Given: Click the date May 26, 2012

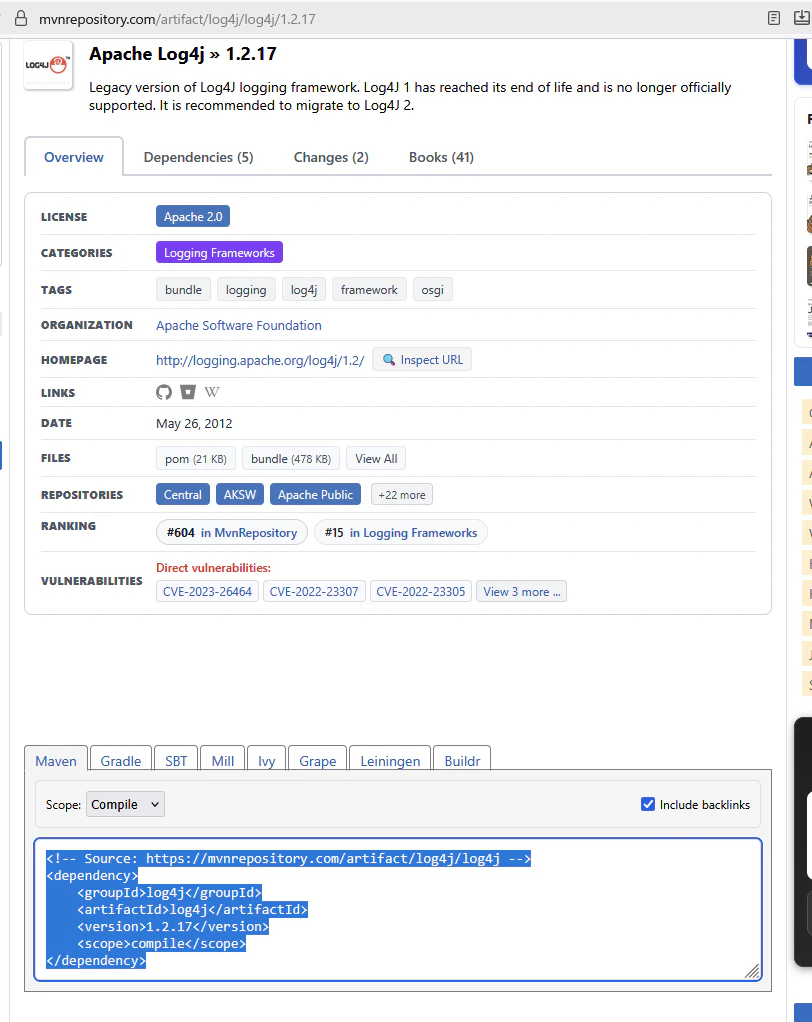Looking at the screenshot, I should point(194,424).
